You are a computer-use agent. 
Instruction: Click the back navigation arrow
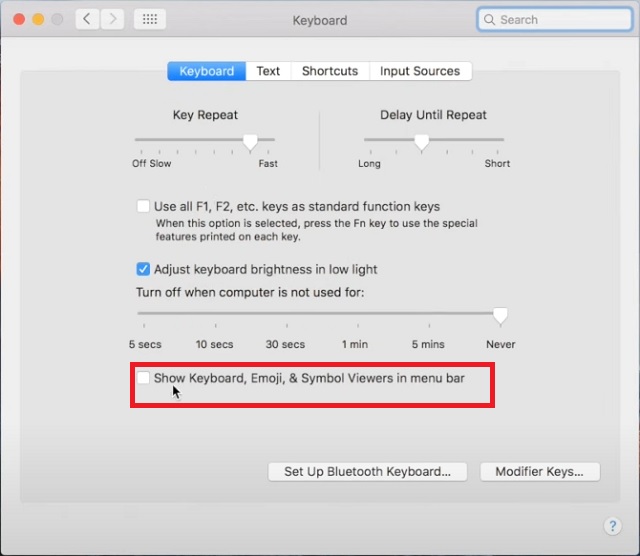point(88,19)
